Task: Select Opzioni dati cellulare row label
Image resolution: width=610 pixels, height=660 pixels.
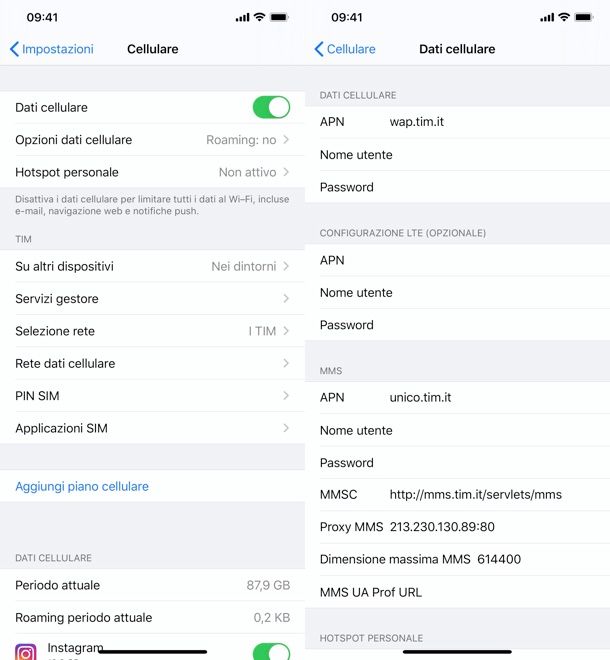Action: 74,140
